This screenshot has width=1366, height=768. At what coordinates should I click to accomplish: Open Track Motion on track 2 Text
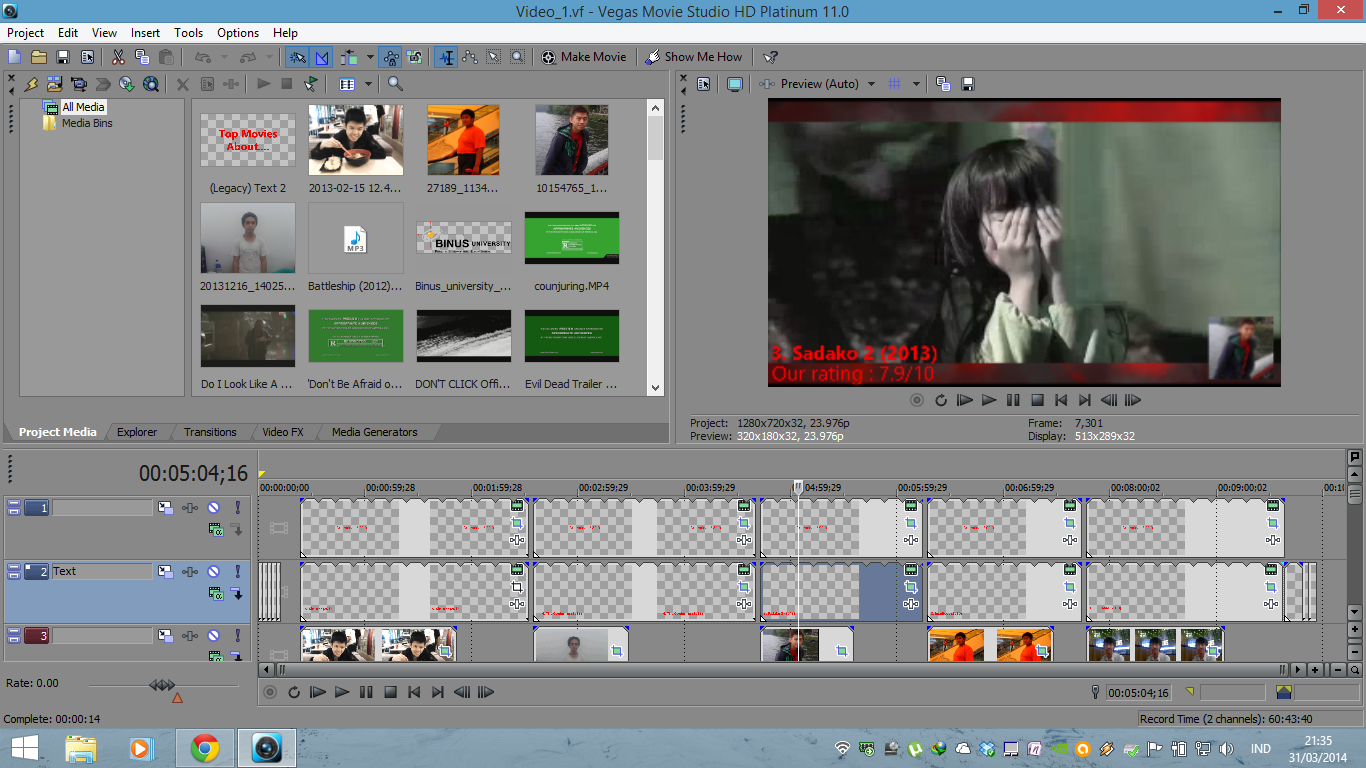165,571
